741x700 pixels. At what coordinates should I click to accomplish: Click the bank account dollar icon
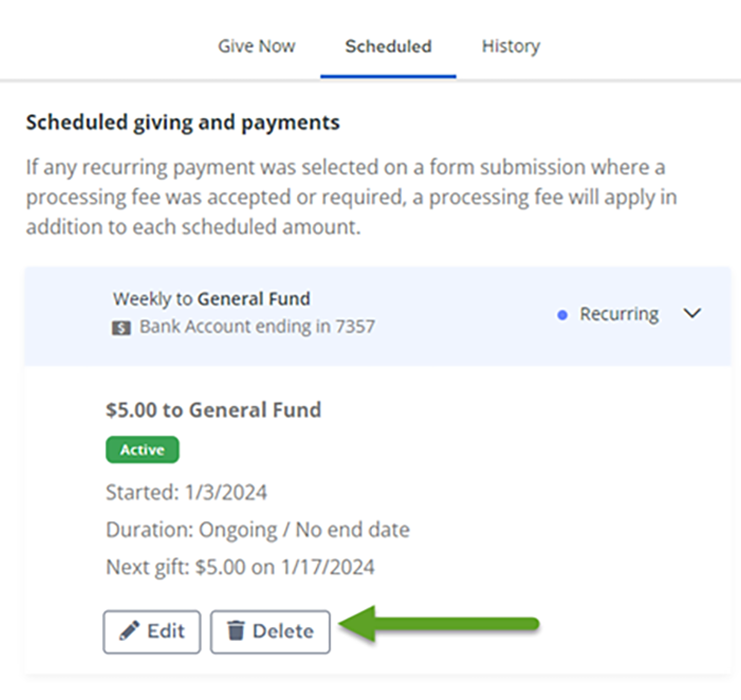121,328
